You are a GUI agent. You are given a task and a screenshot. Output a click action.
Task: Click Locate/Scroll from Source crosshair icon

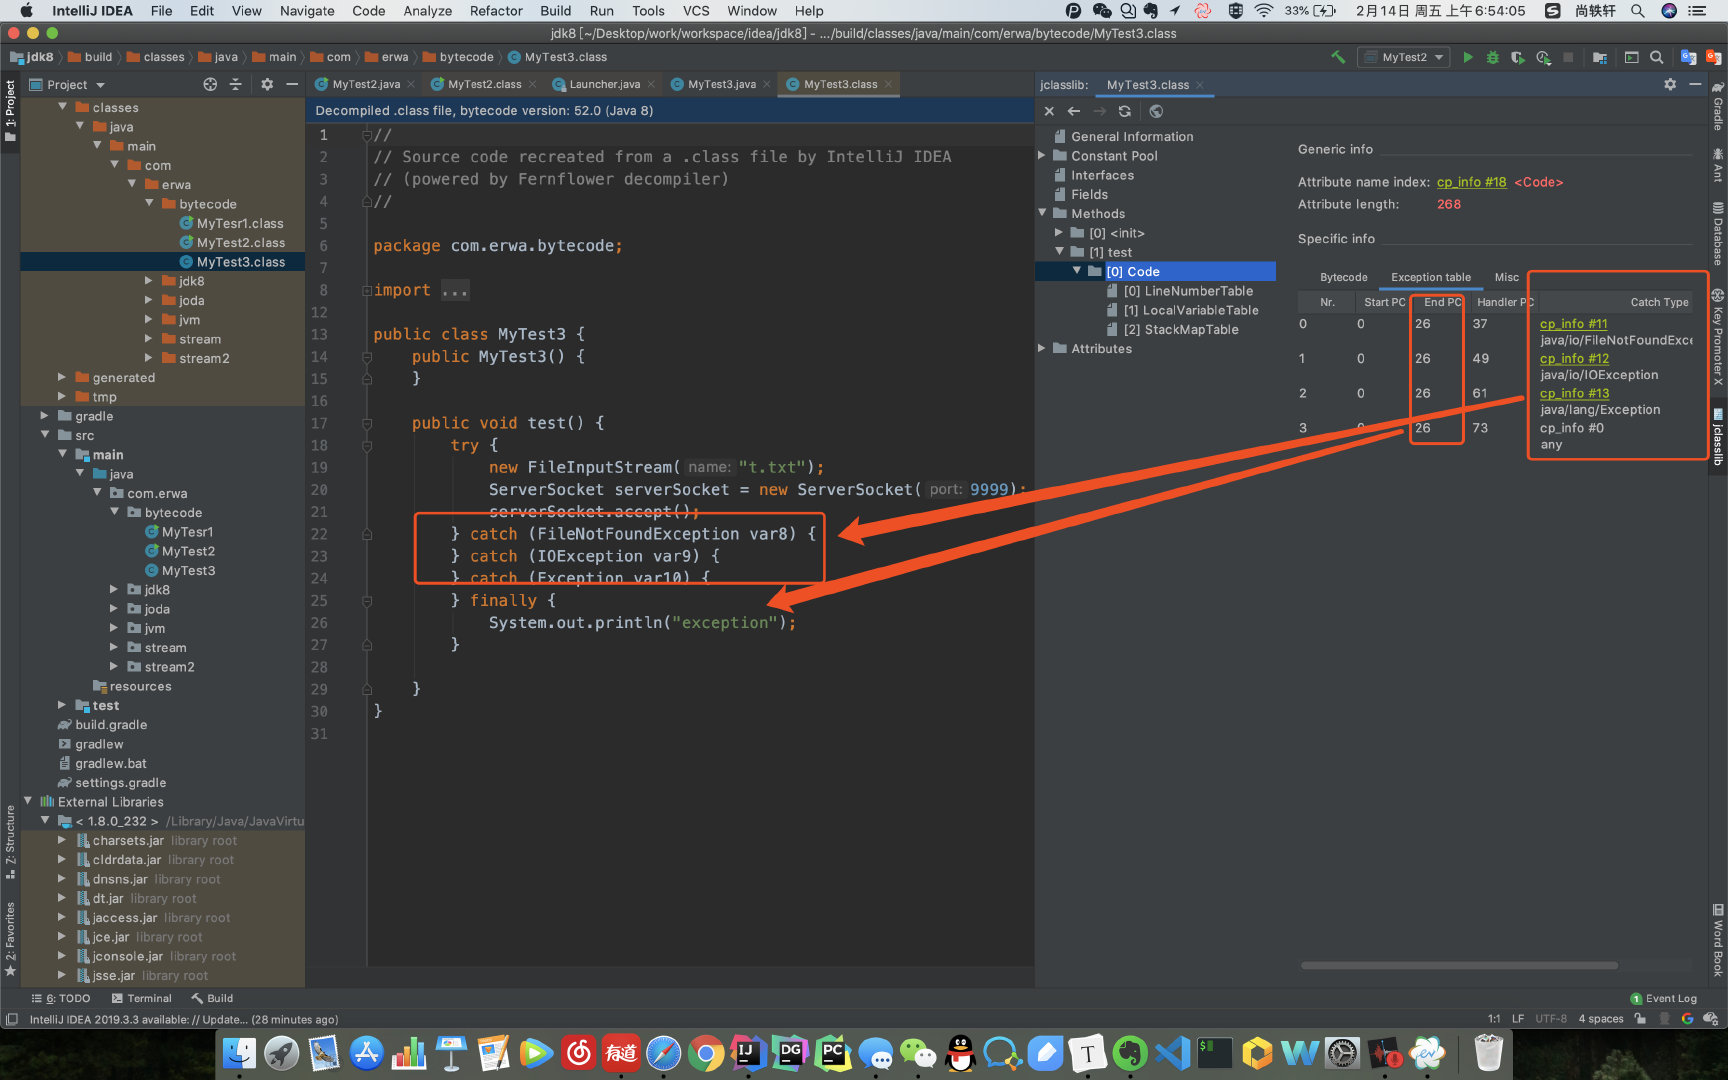coord(210,84)
